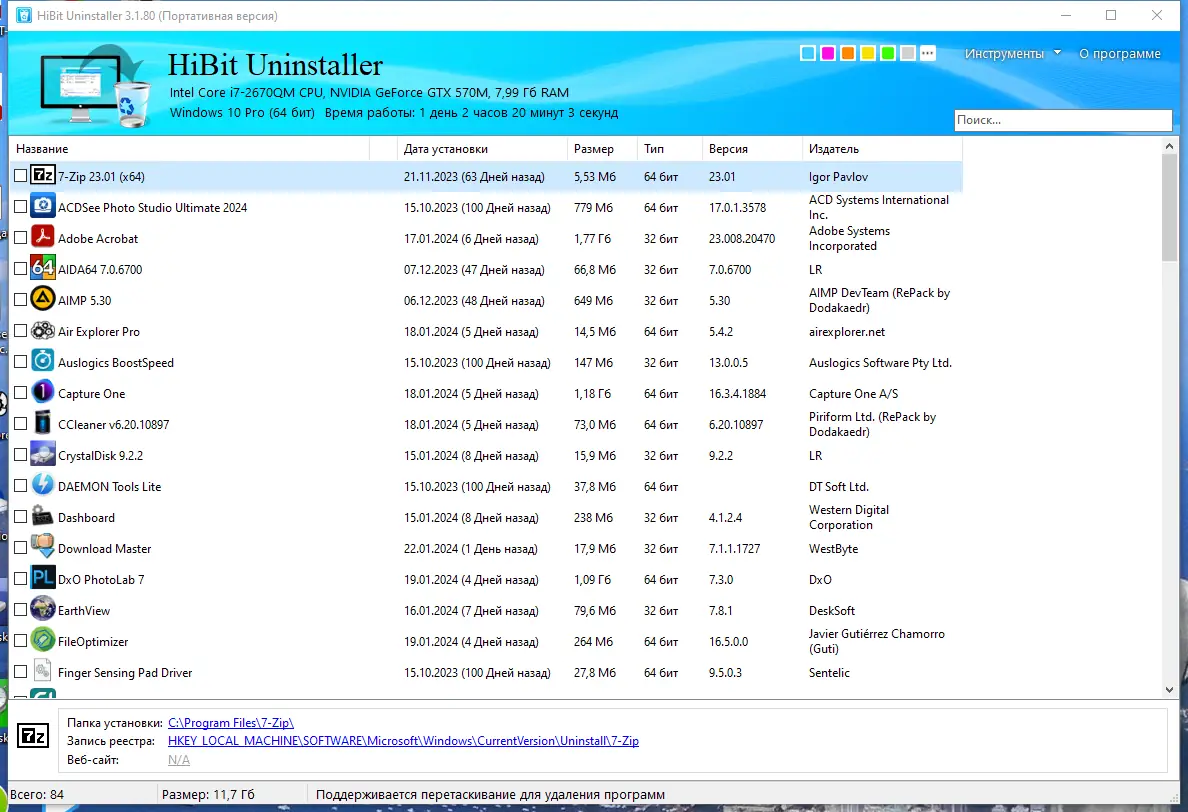
Task: Select the Air Explorer Pro checkbox
Action: tap(20, 331)
